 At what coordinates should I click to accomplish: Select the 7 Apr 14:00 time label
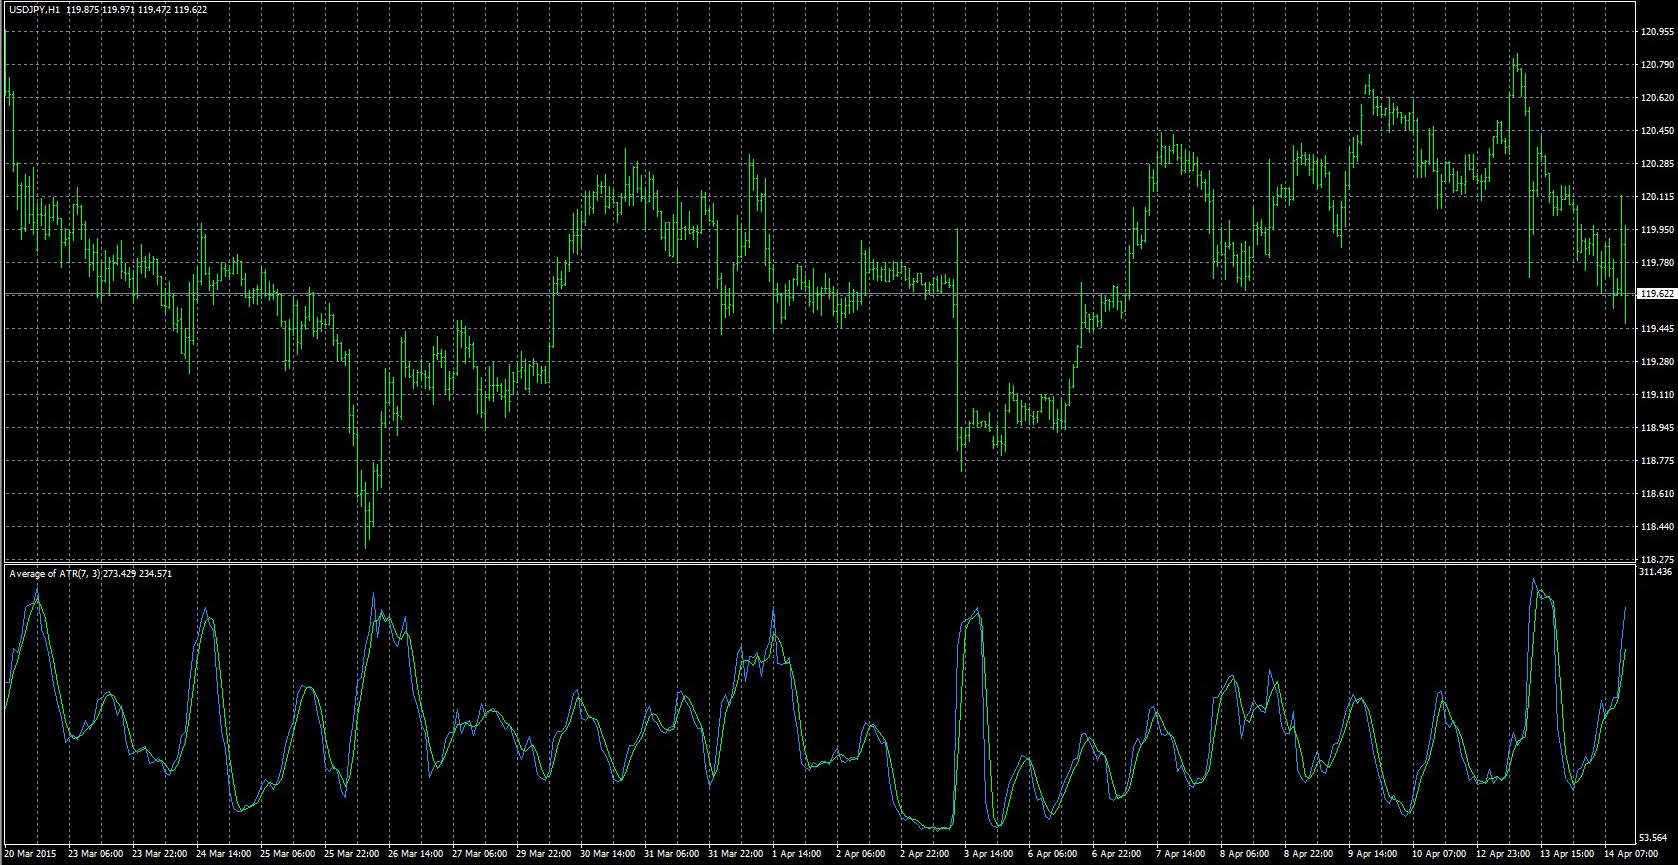coord(1182,854)
